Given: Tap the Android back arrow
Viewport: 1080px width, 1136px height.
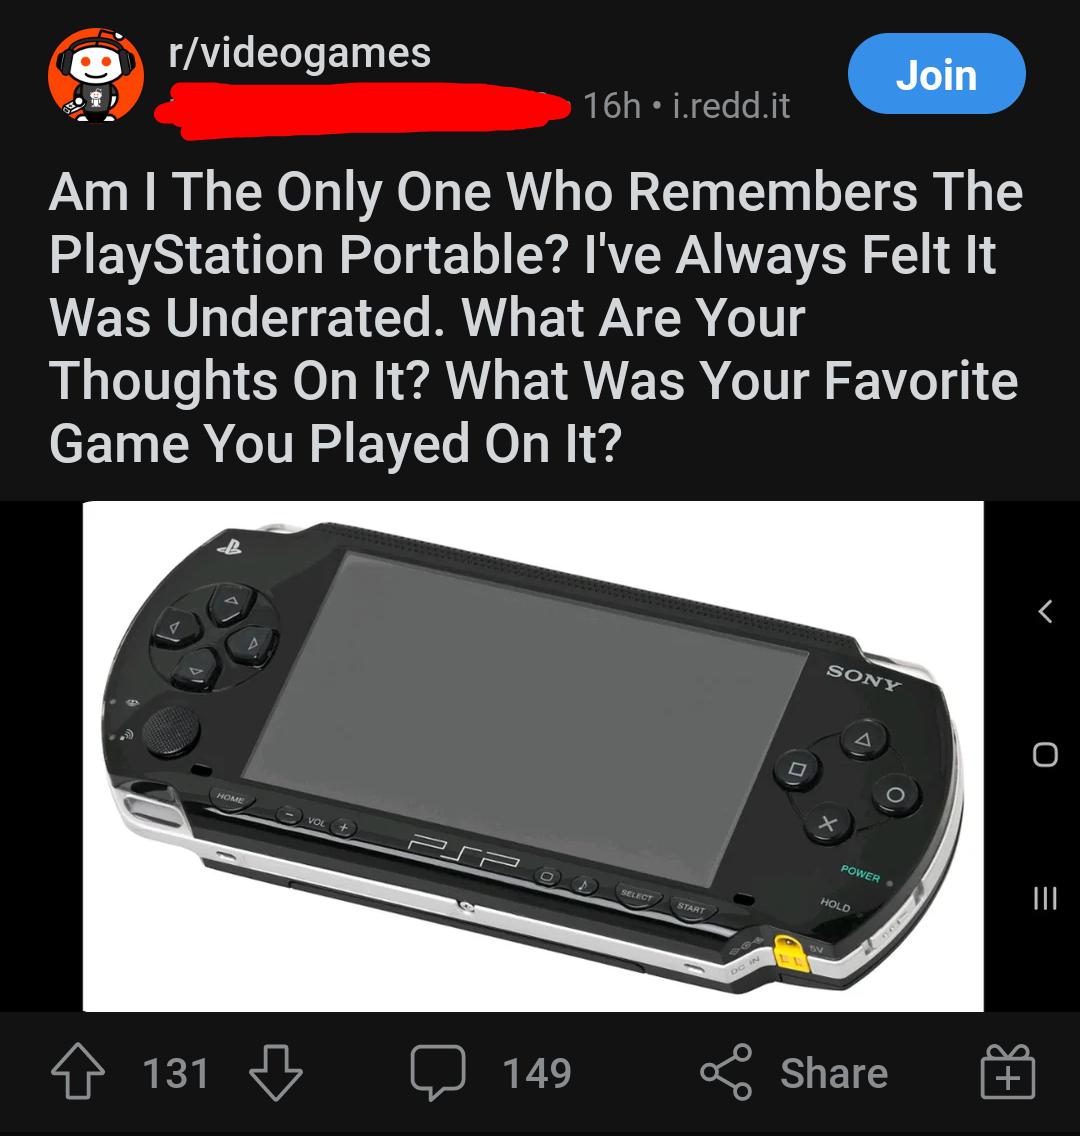Looking at the screenshot, I should pyautogui.click(x=1045, y=611).
